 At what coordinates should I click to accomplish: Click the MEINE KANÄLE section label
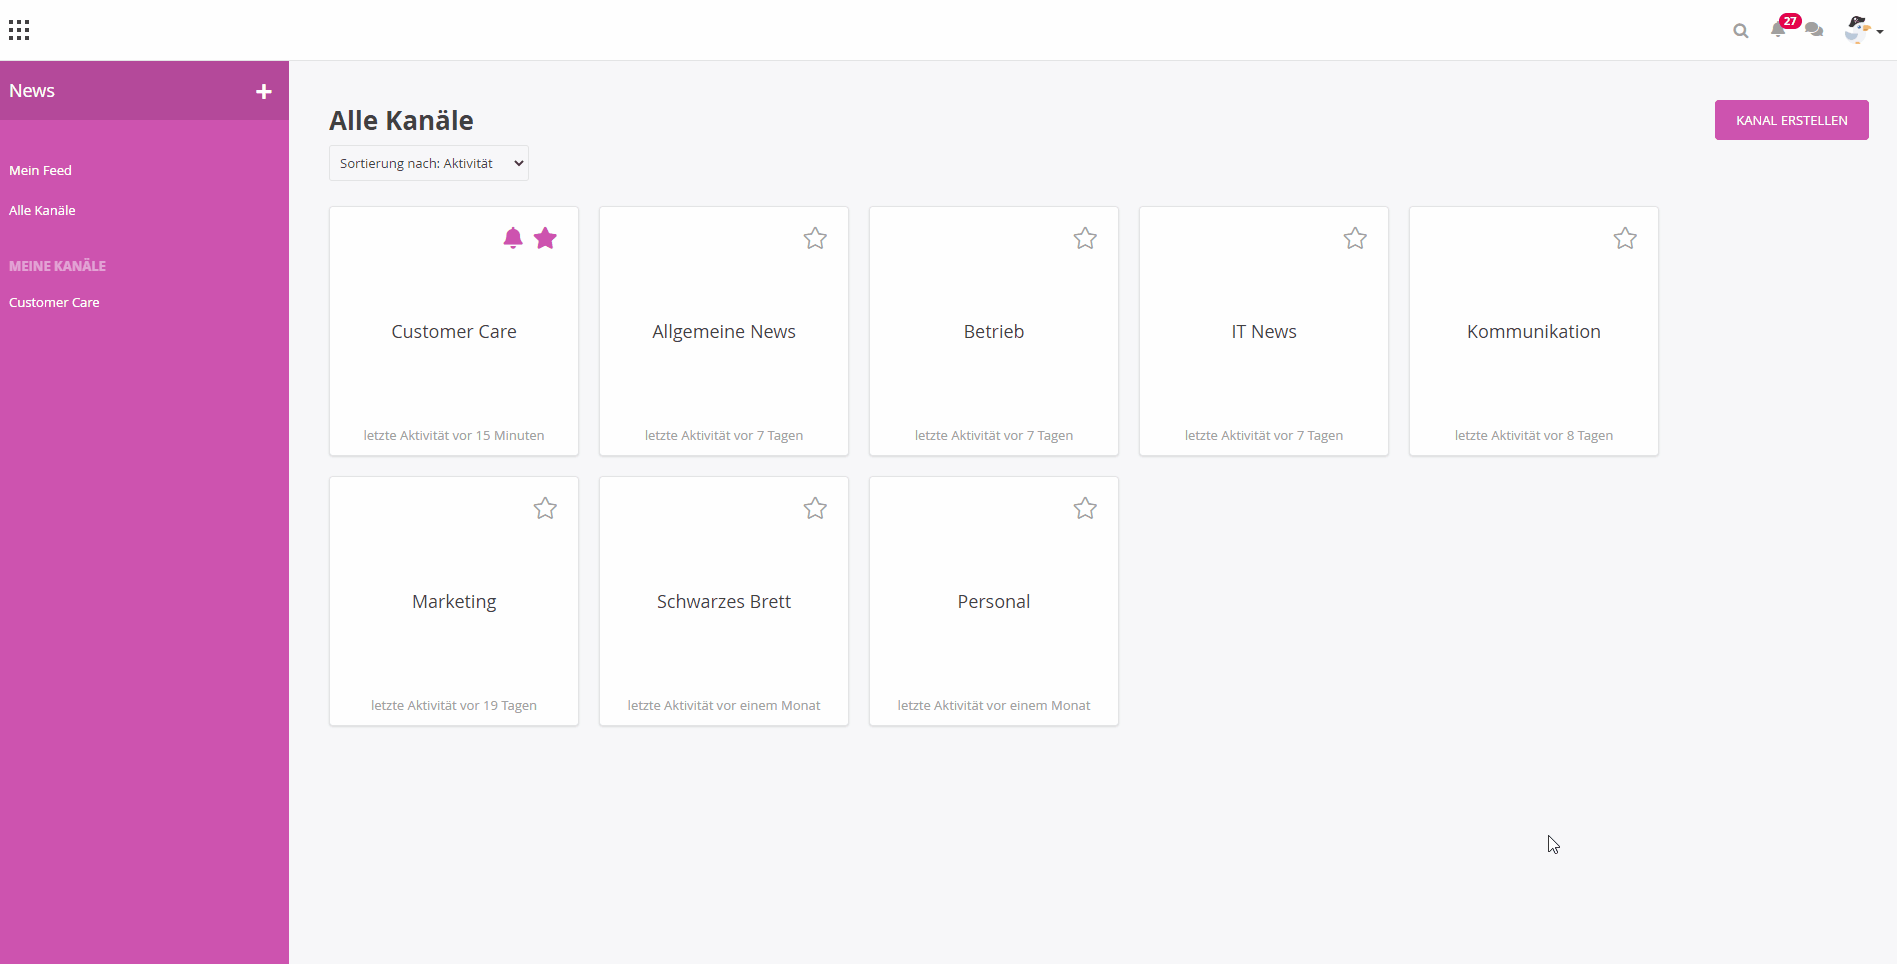(57, 266)
